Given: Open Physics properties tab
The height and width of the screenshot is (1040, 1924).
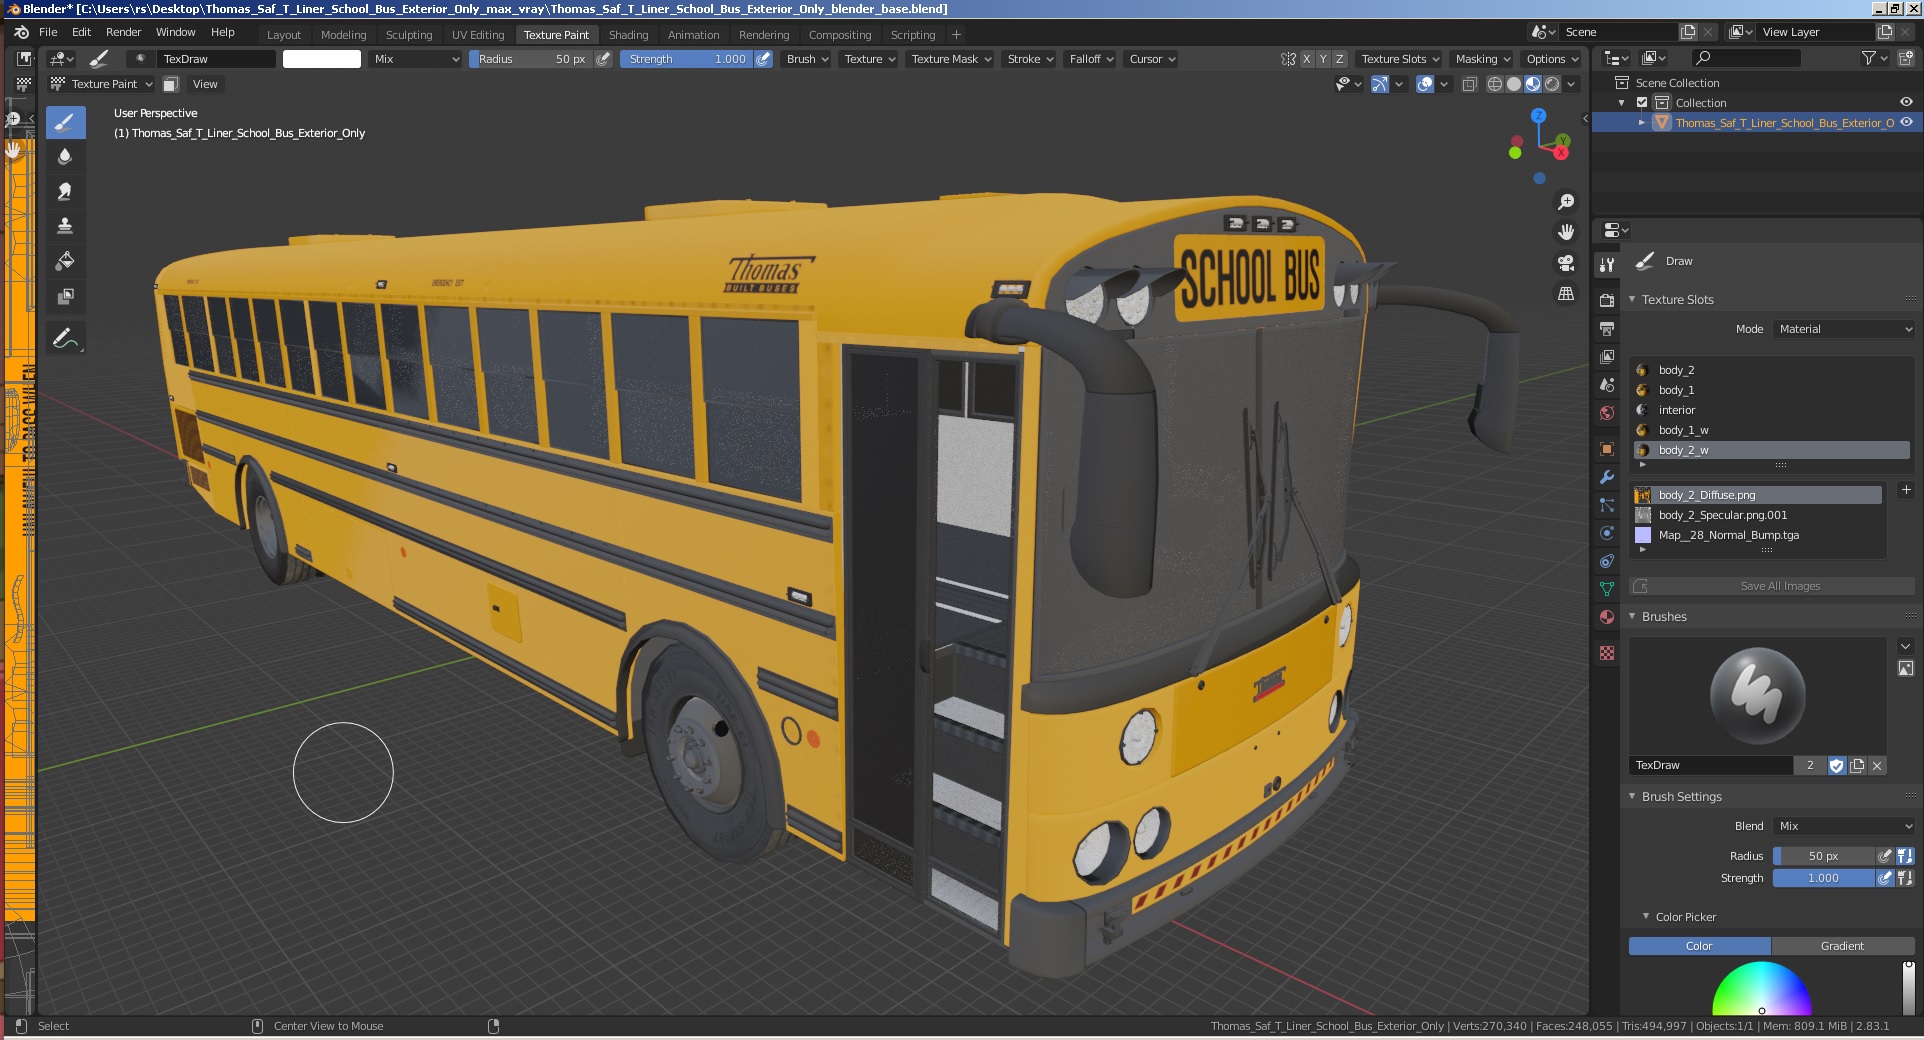Looking at the screenshot, I should [1607, 533].
